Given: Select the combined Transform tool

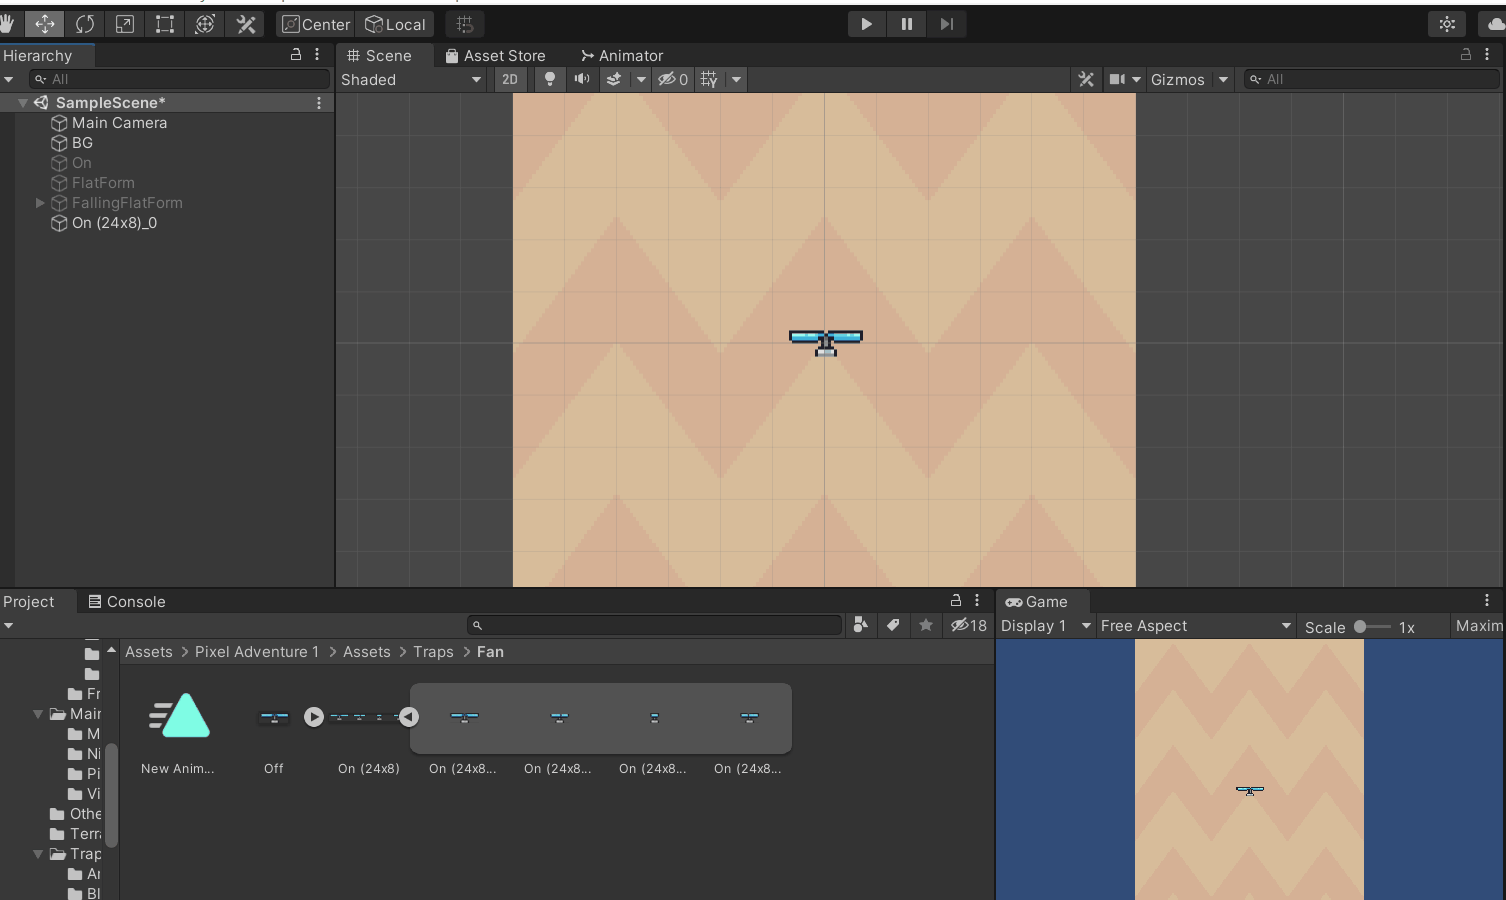Looking at the screenshot, I should (x=205, y=23).
